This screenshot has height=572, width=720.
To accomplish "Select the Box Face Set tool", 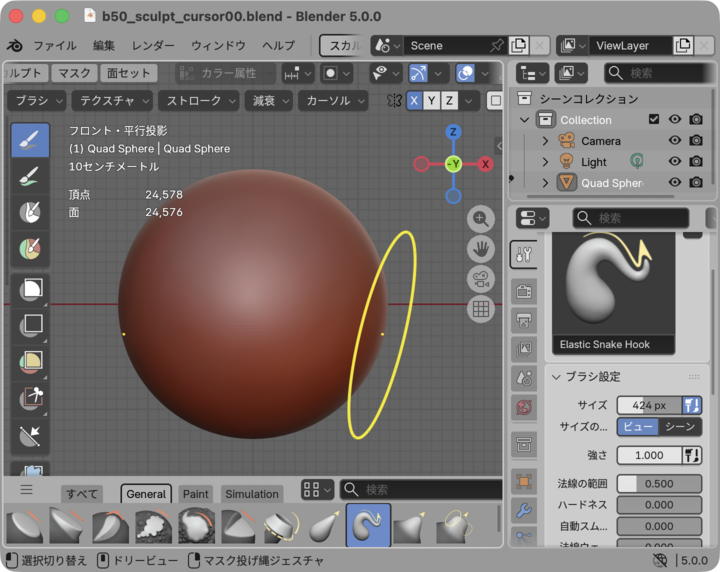I will (x=30, y=363).
